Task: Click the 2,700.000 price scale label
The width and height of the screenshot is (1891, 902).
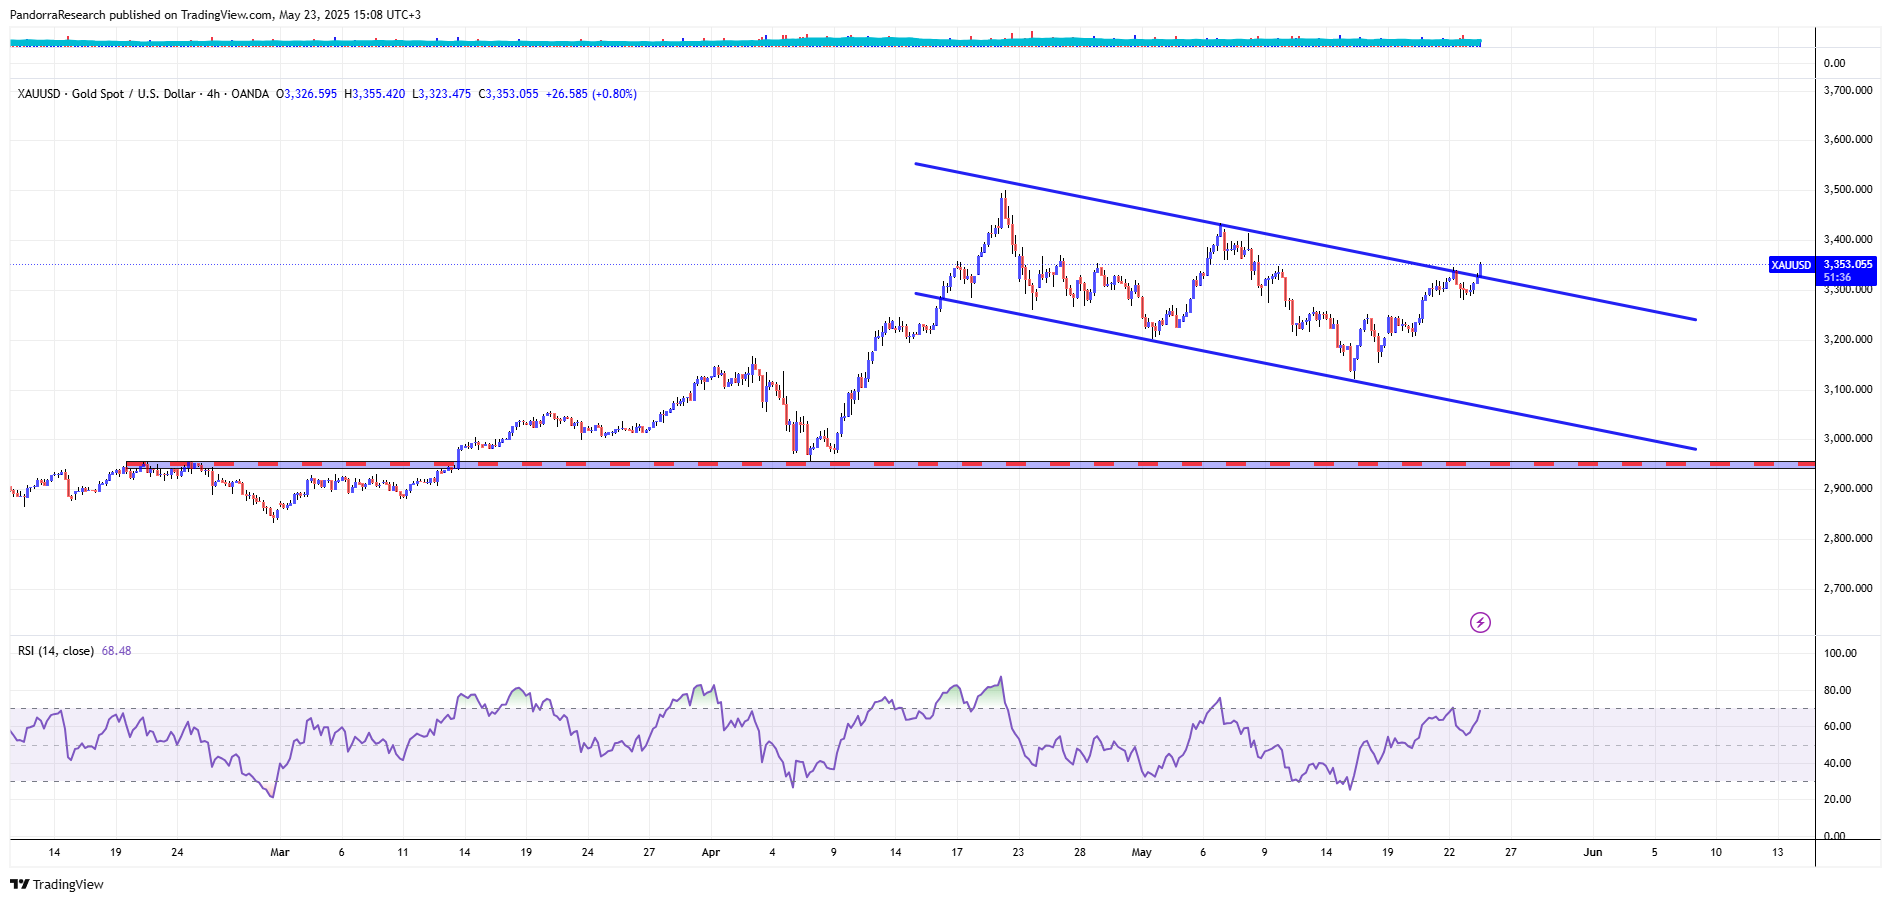Action: [1848, 589]
